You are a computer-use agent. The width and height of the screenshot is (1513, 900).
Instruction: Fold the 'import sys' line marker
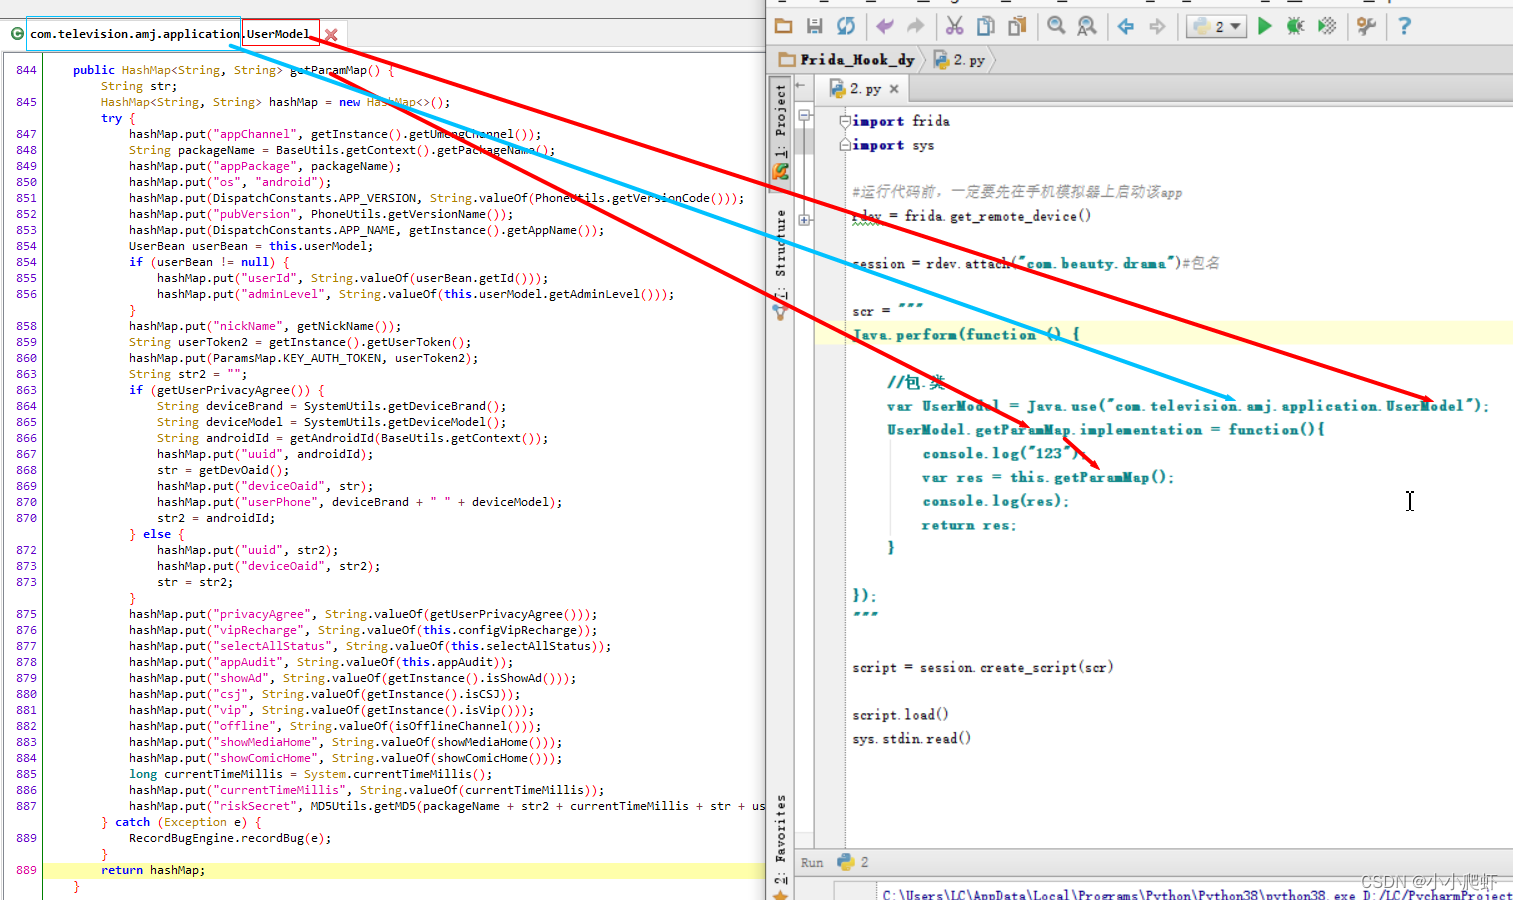pos(845,145)
